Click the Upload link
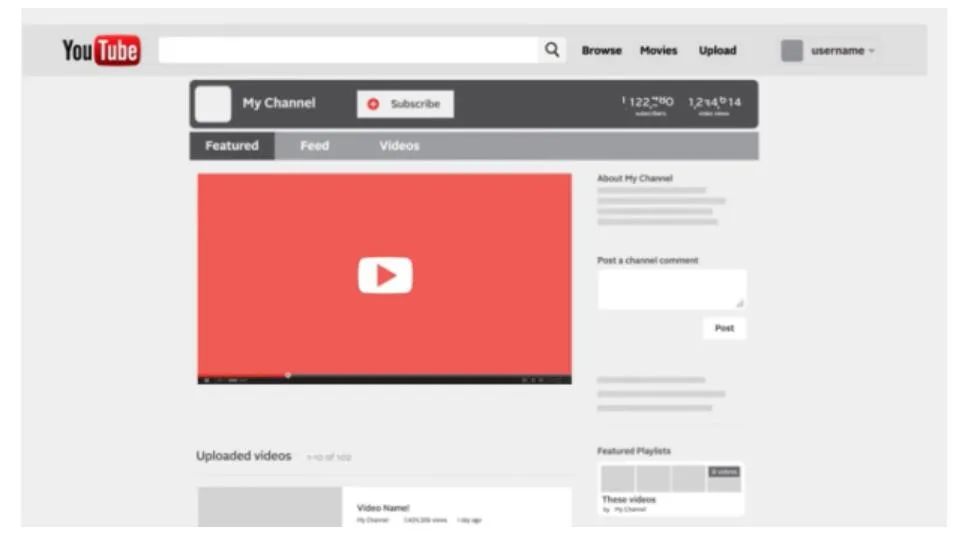 tap(717, 51)
